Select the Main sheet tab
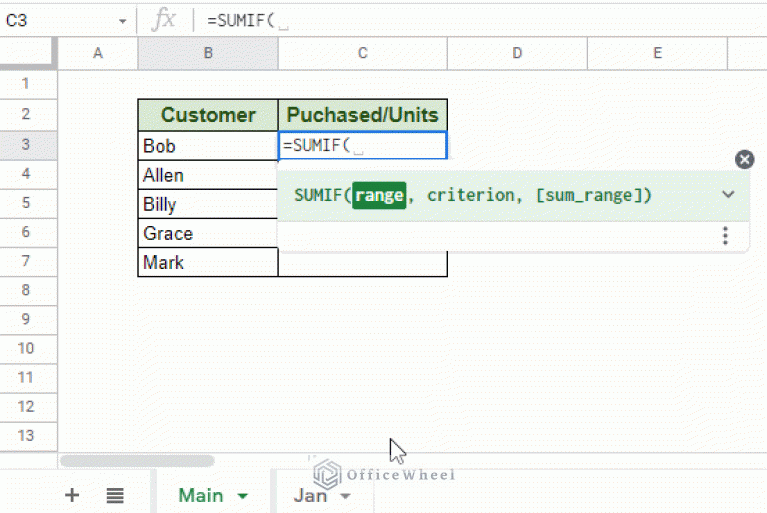 pyautogui.click(x=200, y=495)
